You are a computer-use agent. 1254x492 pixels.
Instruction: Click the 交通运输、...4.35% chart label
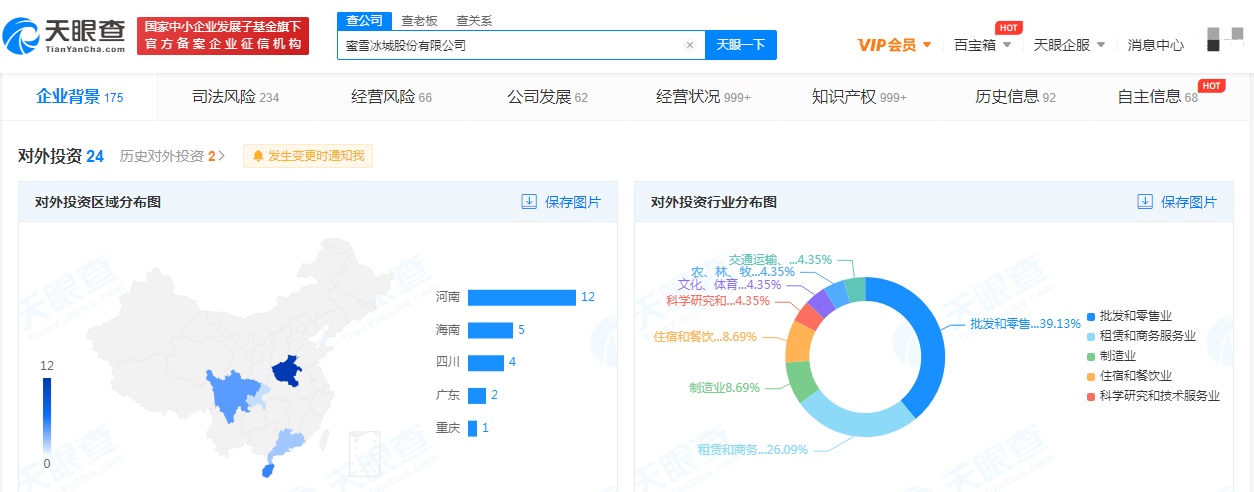pyautogui.click(x=780, y=259)
